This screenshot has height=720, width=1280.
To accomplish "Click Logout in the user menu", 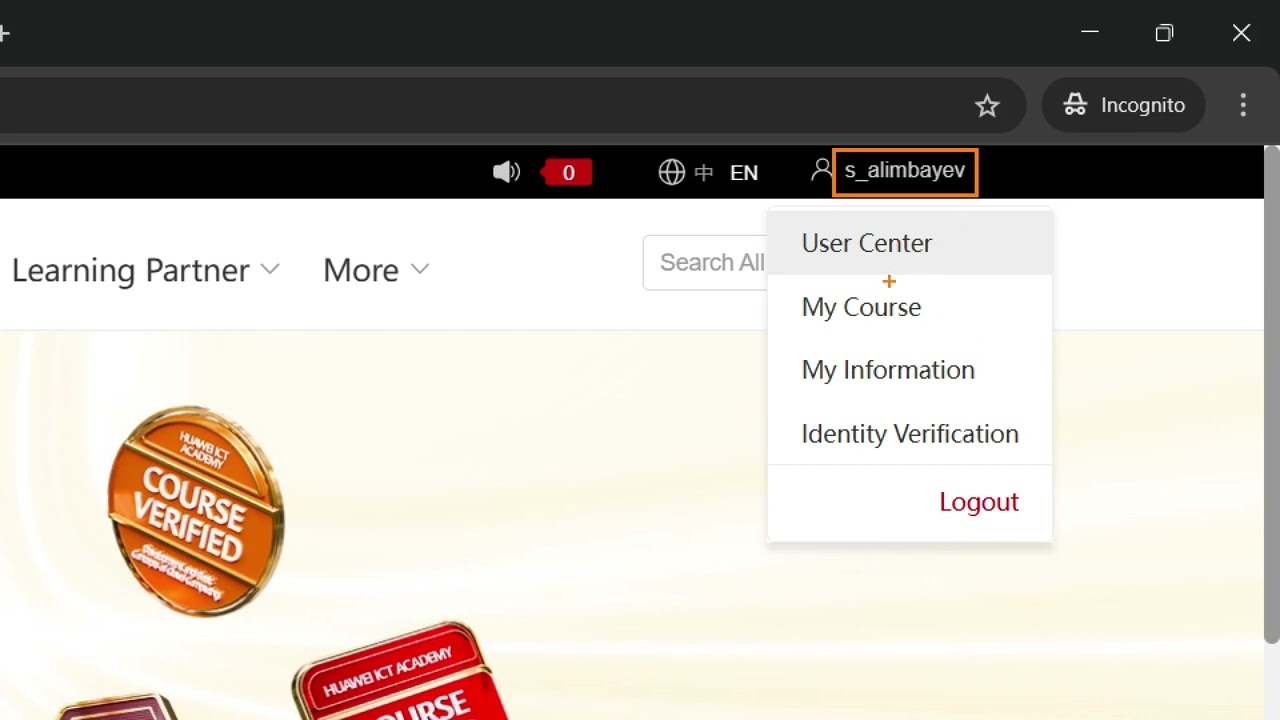I will (978, 502).
